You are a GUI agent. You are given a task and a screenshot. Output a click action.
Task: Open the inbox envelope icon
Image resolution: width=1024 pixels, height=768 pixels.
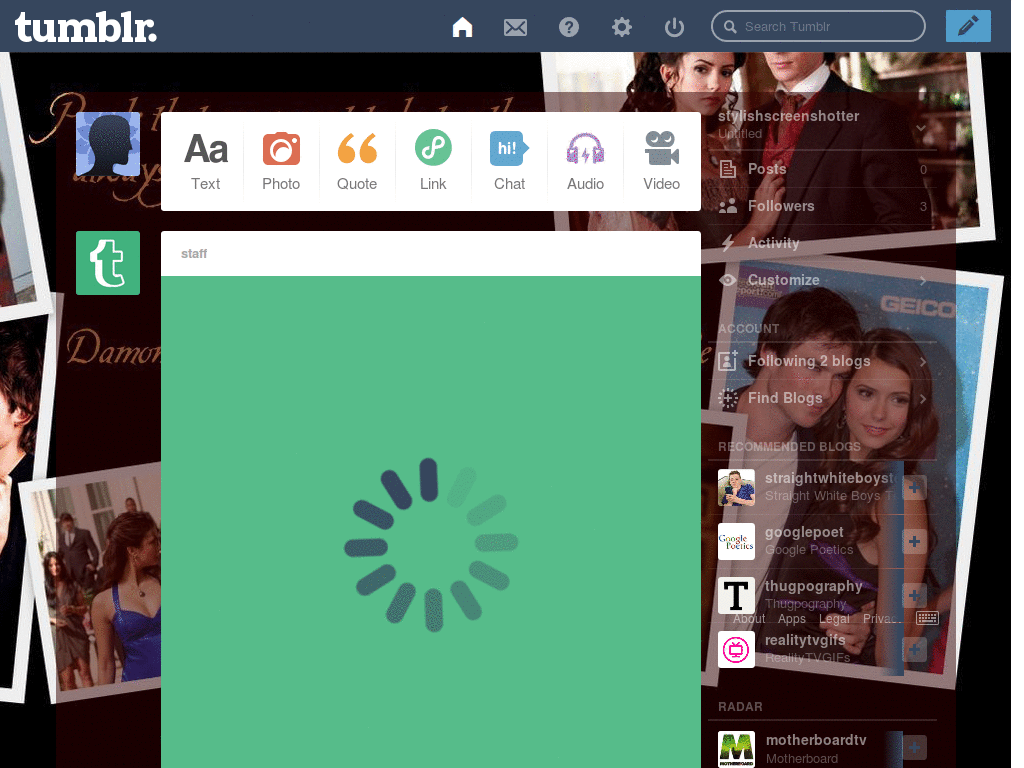tap(515, 27)
